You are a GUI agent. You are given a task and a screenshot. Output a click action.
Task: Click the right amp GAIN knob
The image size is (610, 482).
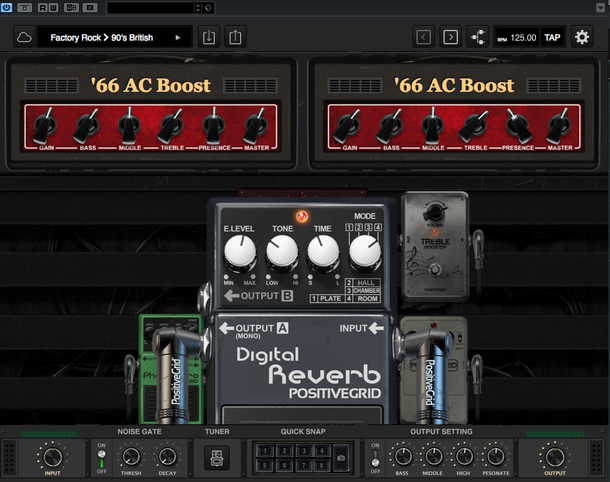(x=347, y=126)
